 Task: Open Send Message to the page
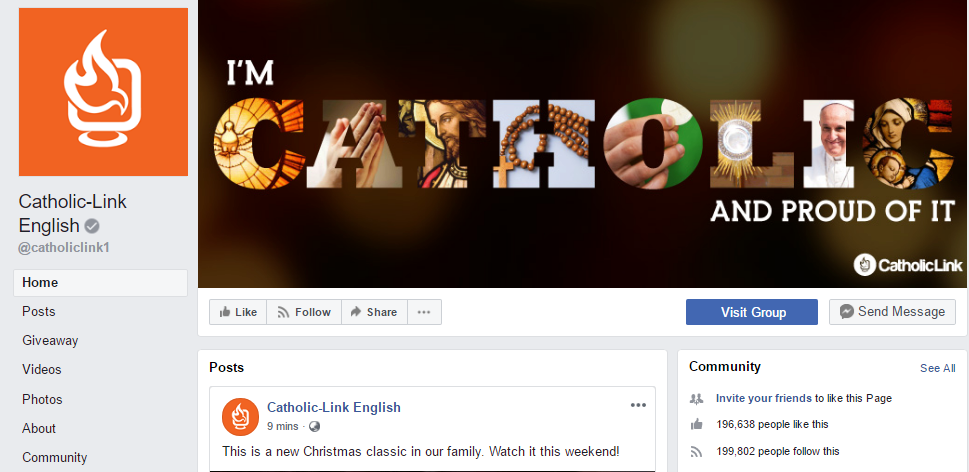click(892, 312)
